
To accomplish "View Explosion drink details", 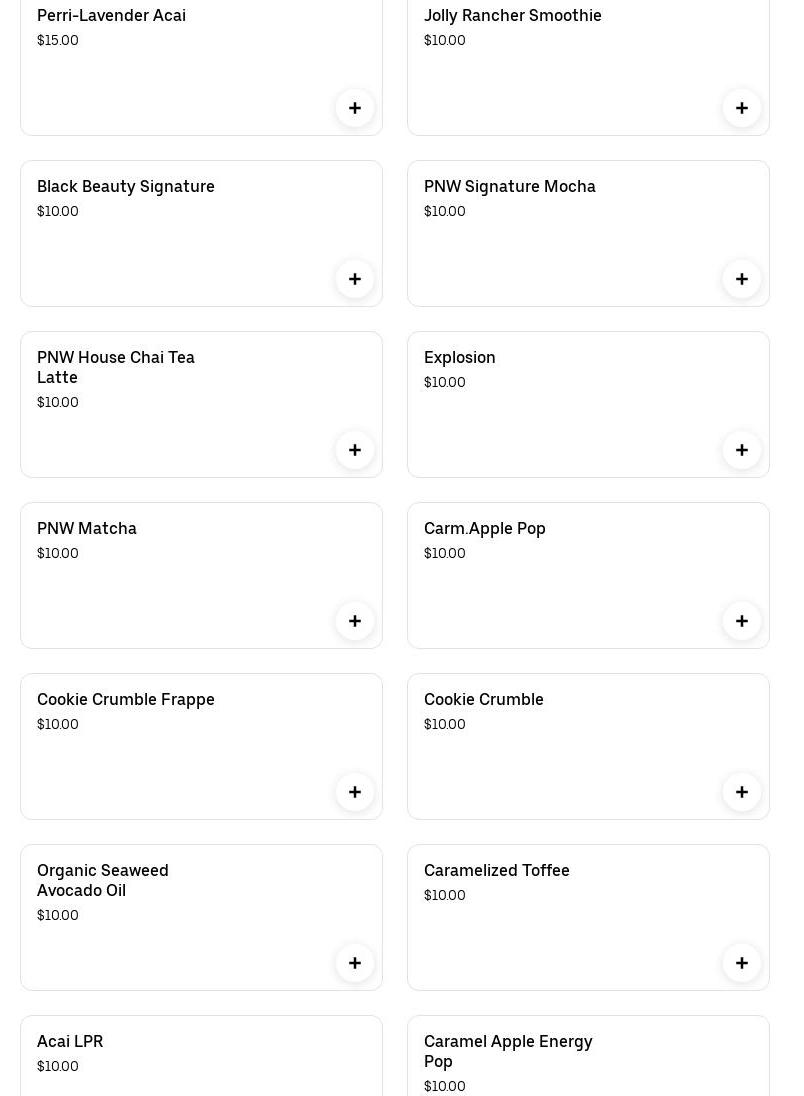I will [x=460, y=358].
